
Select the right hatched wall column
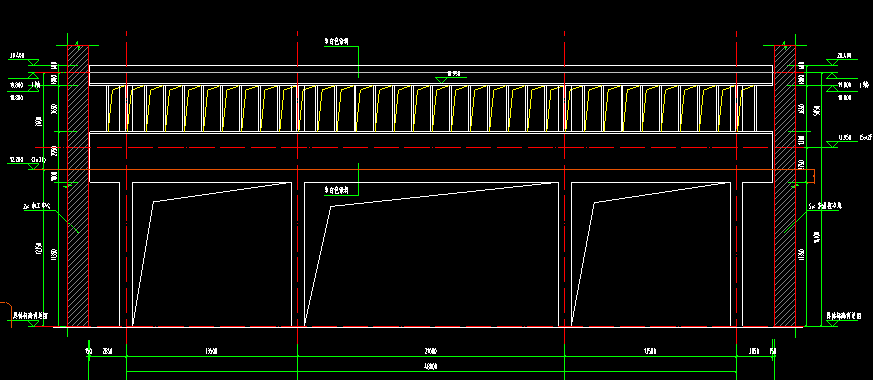pos(784,186)
